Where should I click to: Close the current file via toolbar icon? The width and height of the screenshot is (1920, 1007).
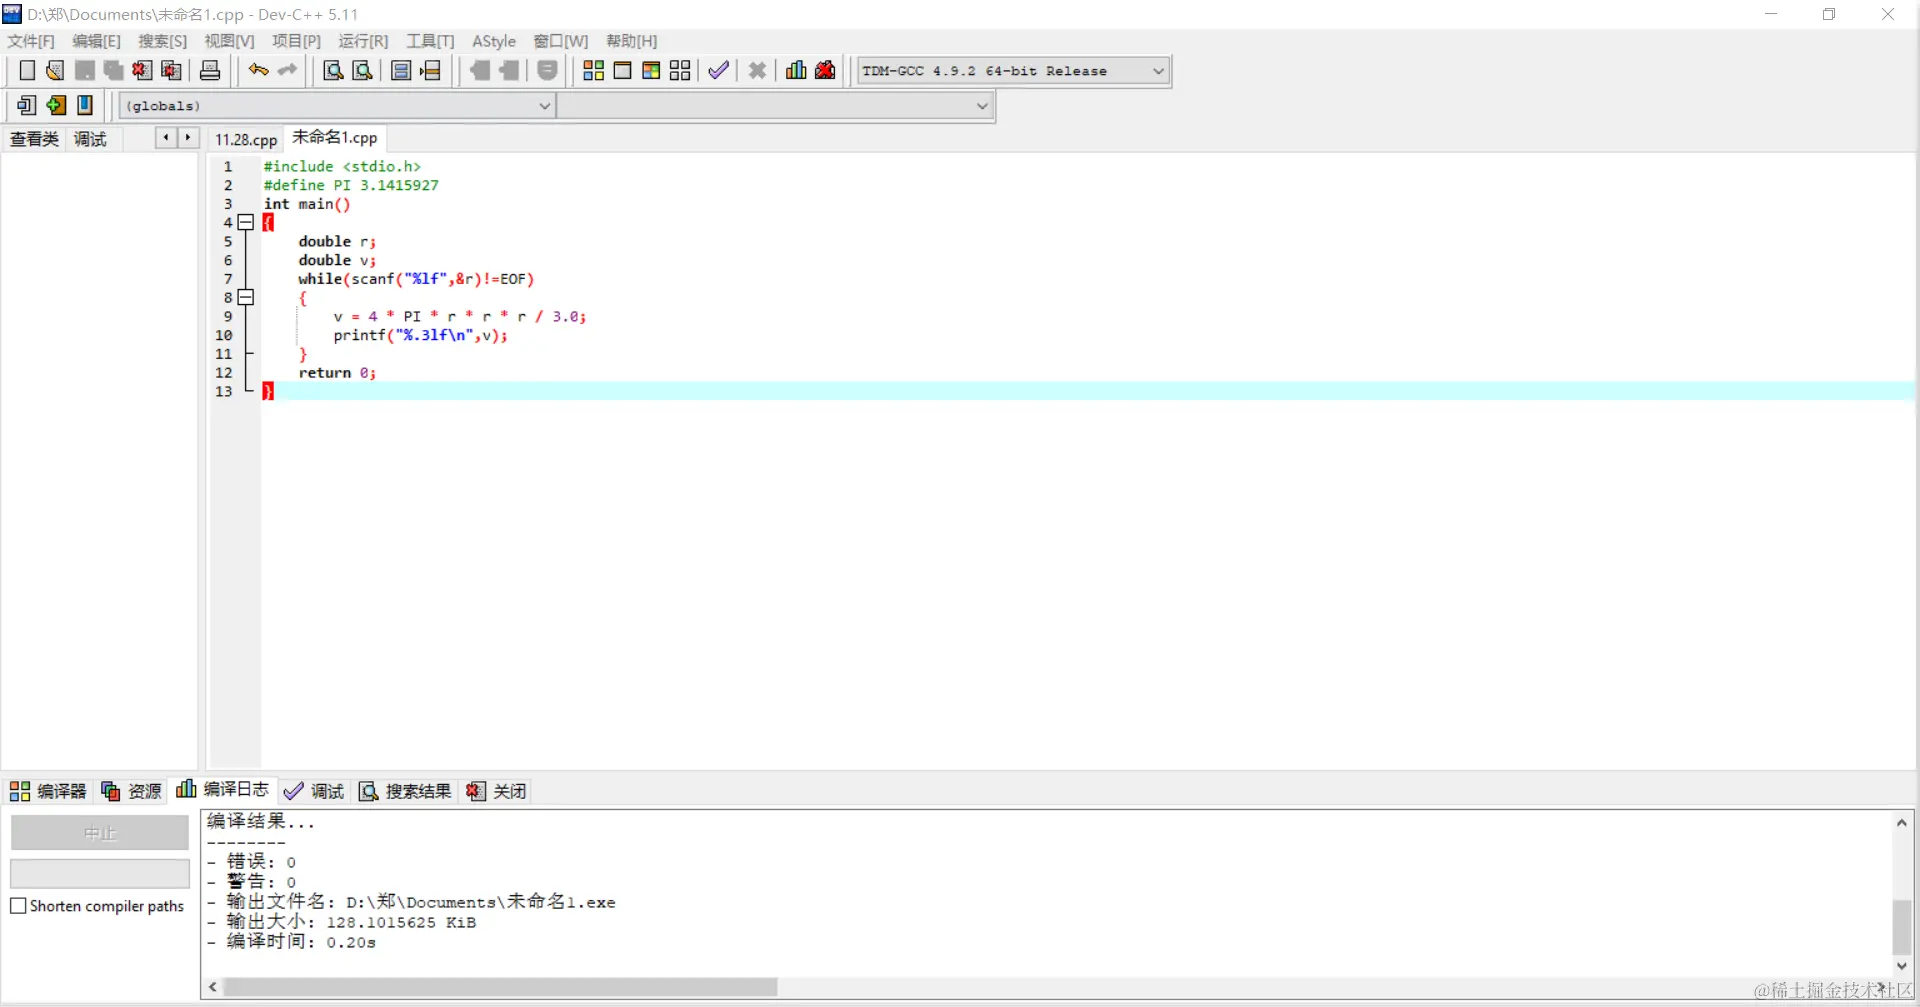click(x=143, y=70)
